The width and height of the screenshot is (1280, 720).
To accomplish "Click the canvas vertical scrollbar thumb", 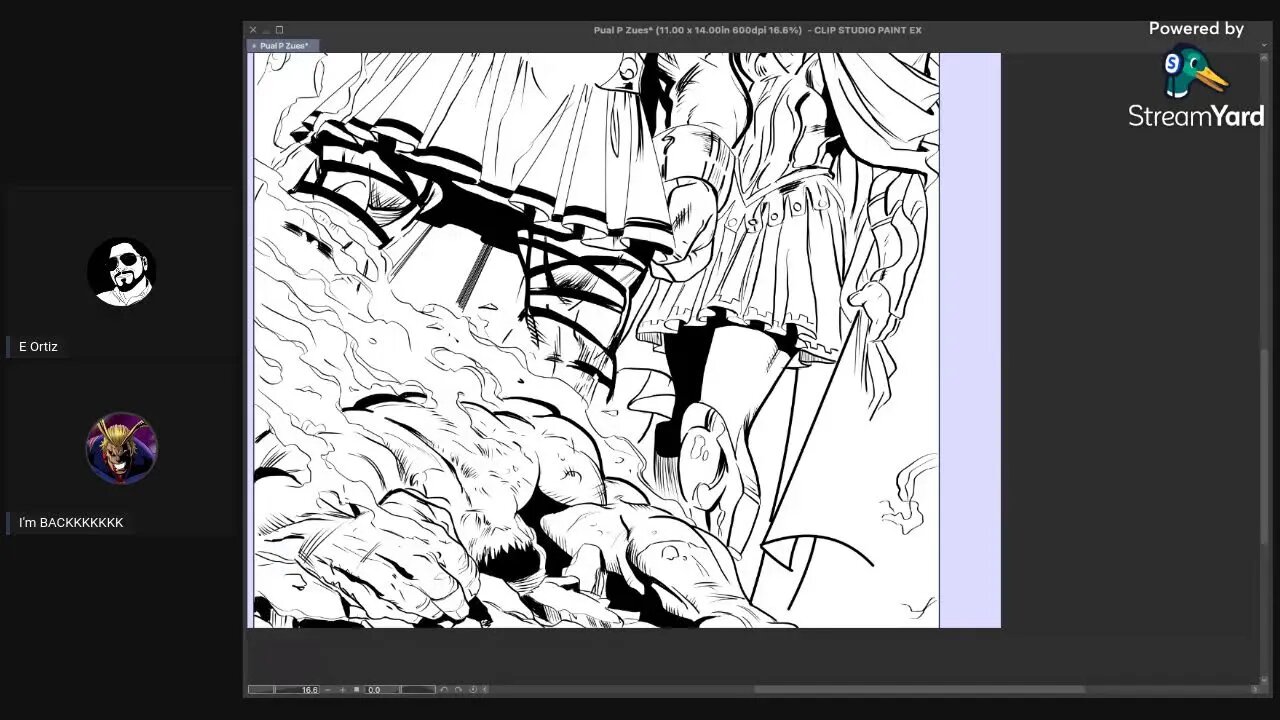I will [1264, 445].
